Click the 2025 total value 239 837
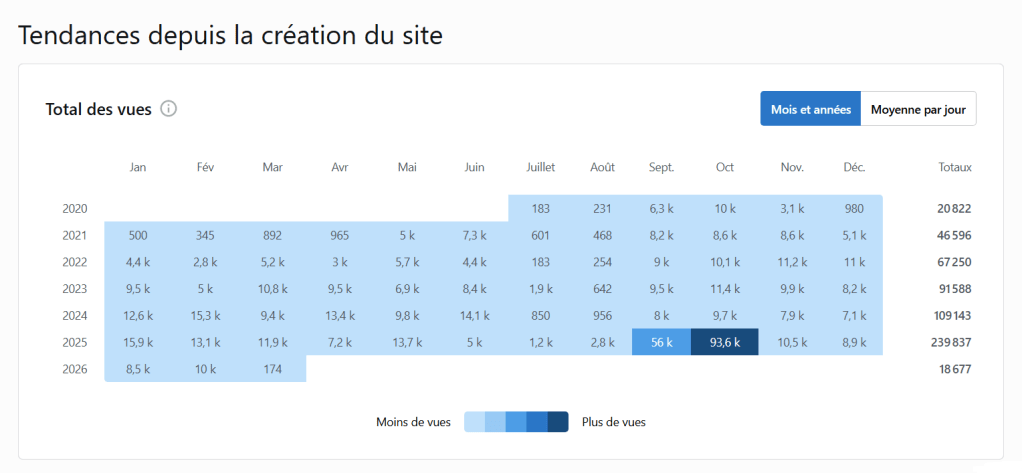 tap(949, 342)
